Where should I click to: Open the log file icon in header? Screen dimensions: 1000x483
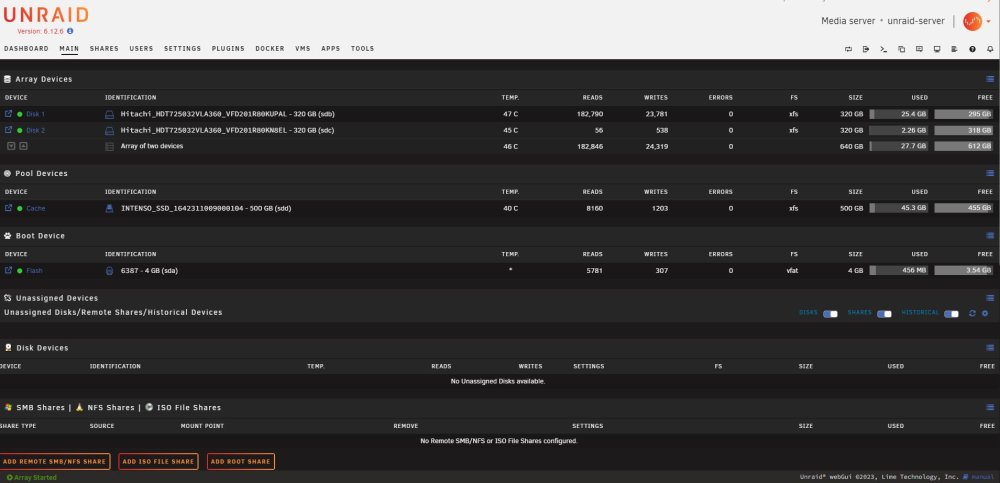click(x=954, y=49)
